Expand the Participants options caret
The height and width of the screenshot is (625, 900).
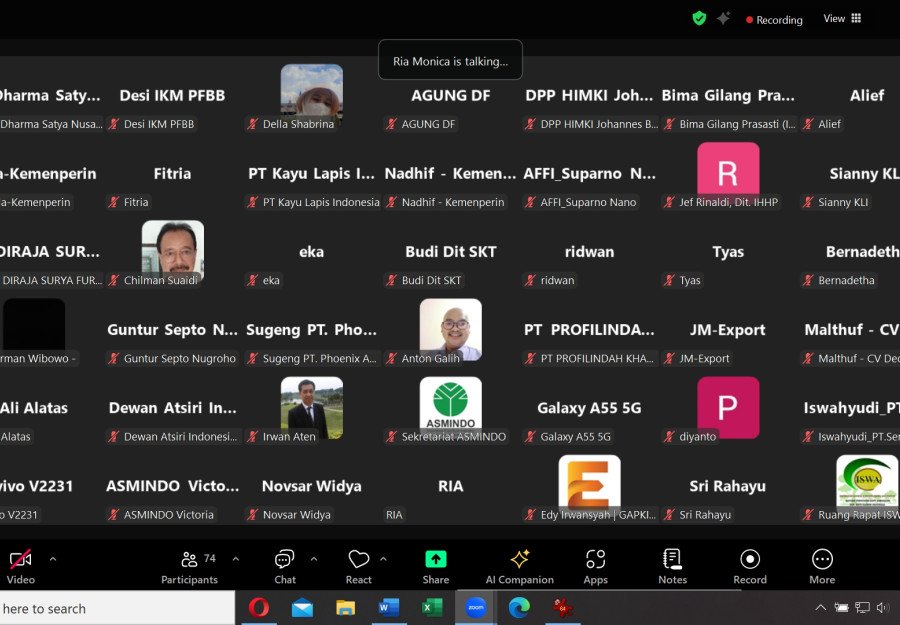point(236,559)
